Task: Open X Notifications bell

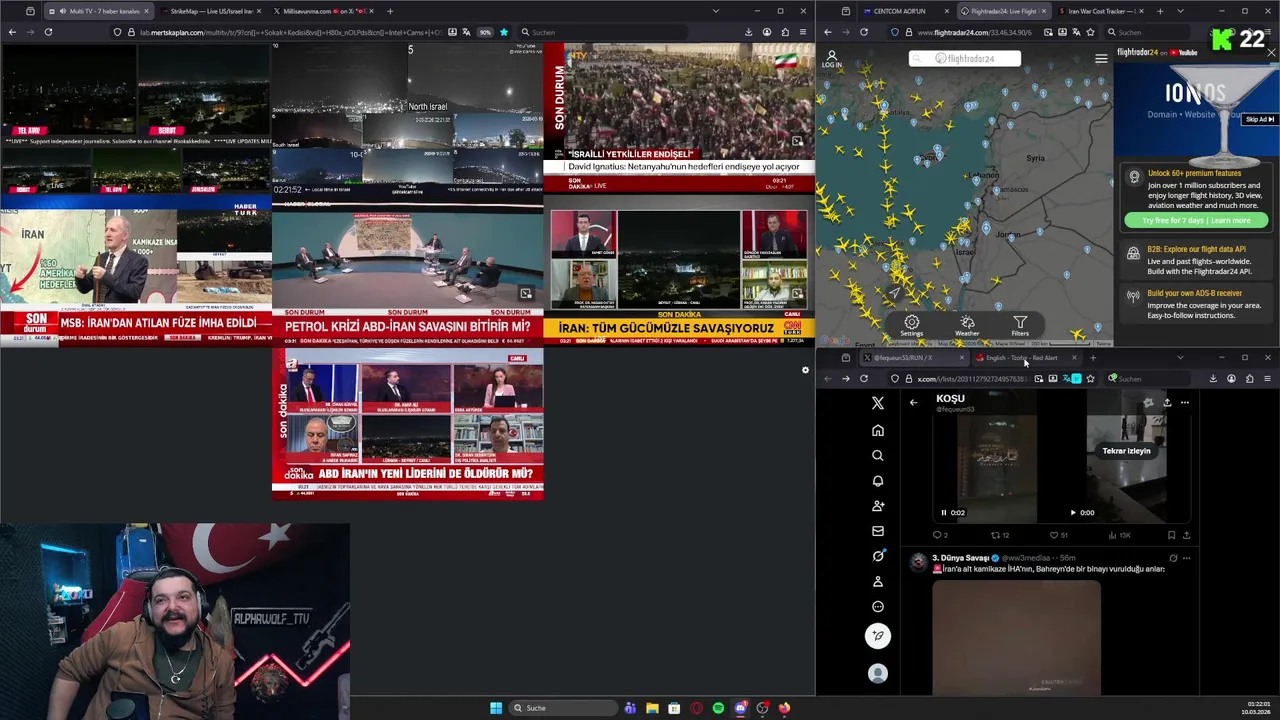Action: tap(878, 481)
